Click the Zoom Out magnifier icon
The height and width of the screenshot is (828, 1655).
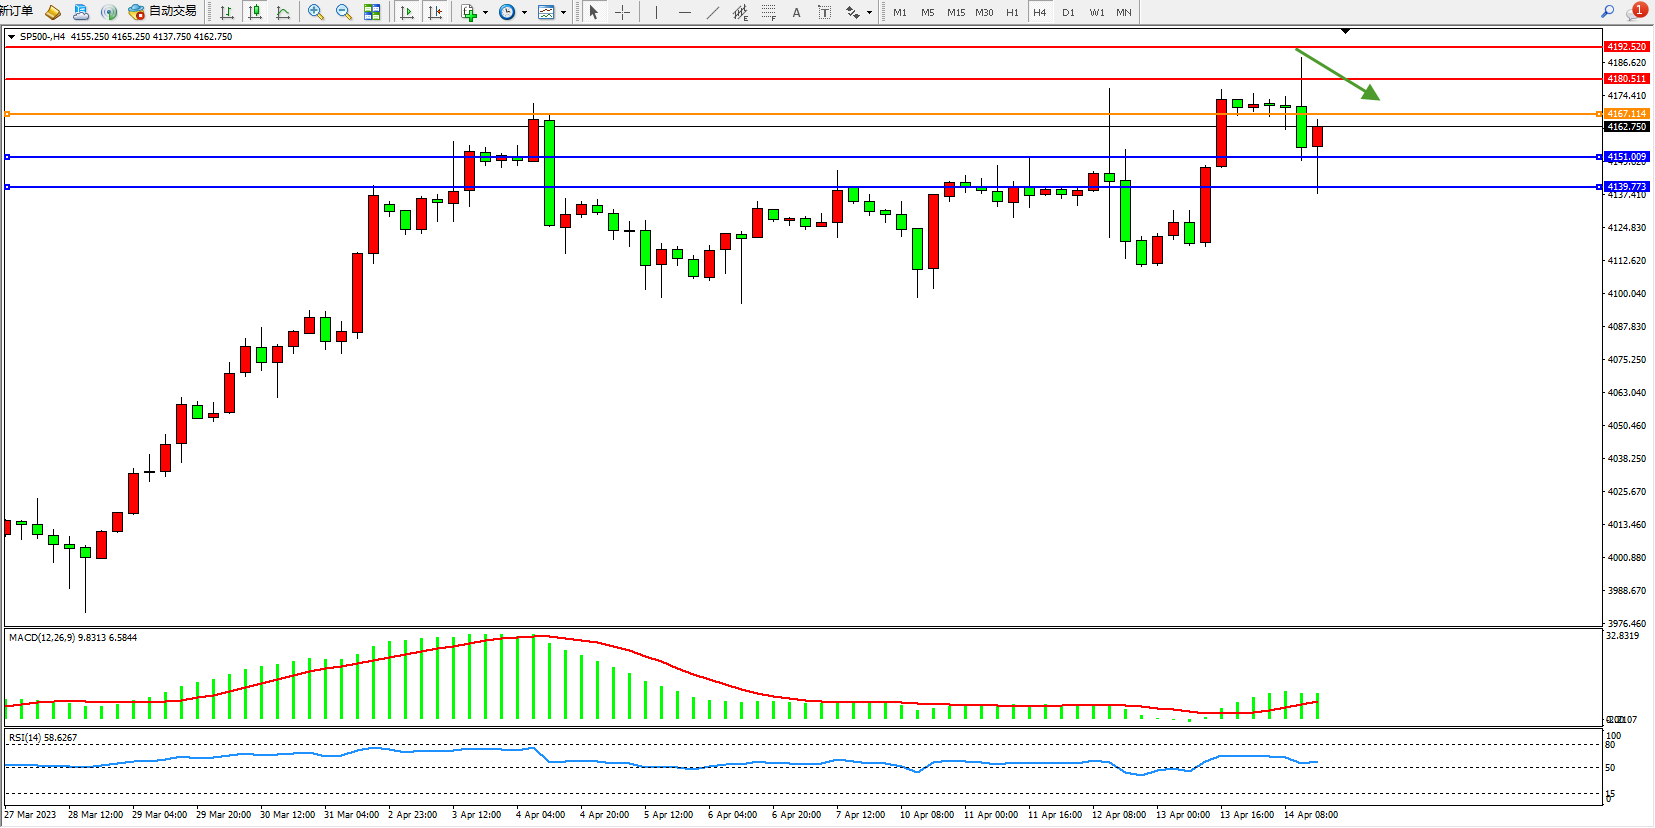click(x=344, y=12)
